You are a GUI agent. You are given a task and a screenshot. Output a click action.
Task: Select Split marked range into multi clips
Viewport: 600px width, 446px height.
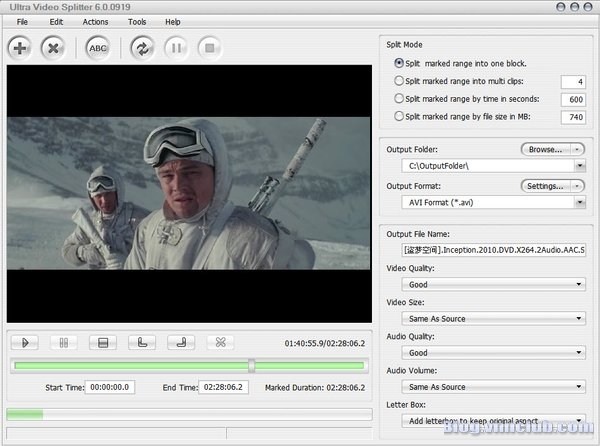[x=398, y=81]
